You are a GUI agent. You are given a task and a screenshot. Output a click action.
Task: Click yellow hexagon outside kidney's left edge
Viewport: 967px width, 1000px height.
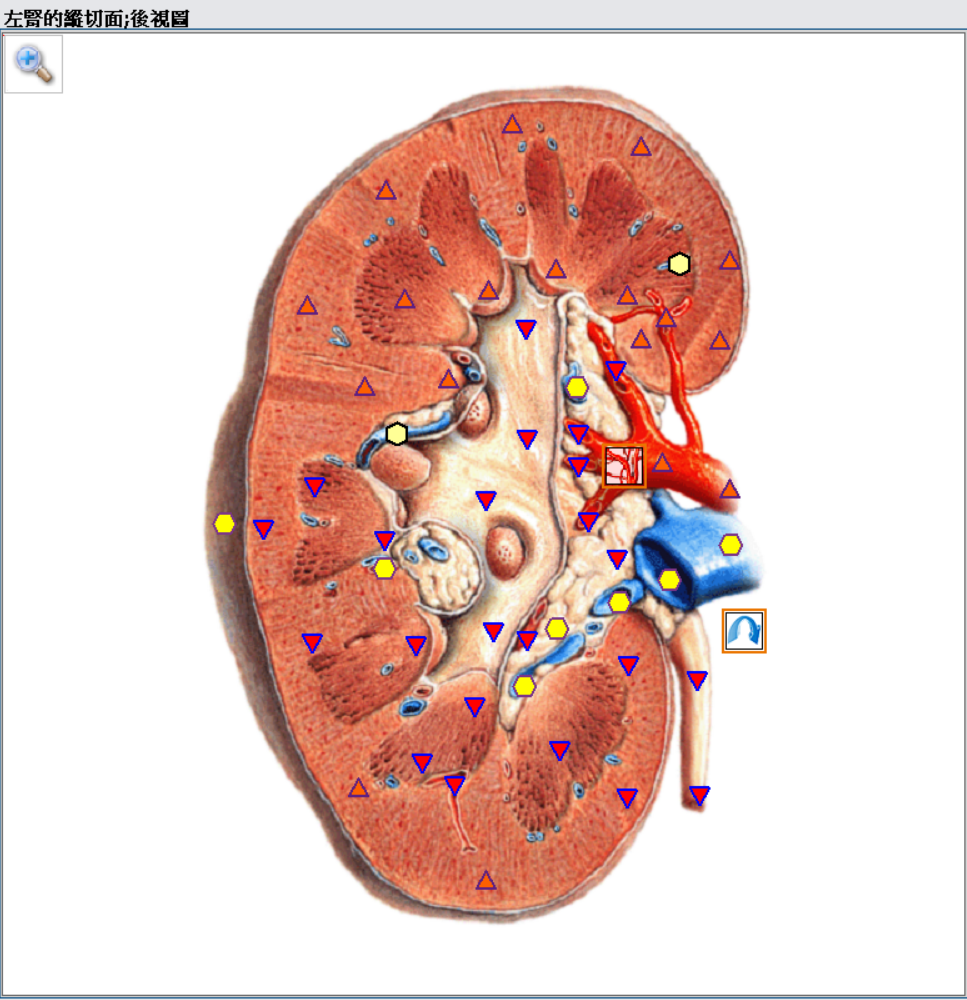[x=224, y=524]
